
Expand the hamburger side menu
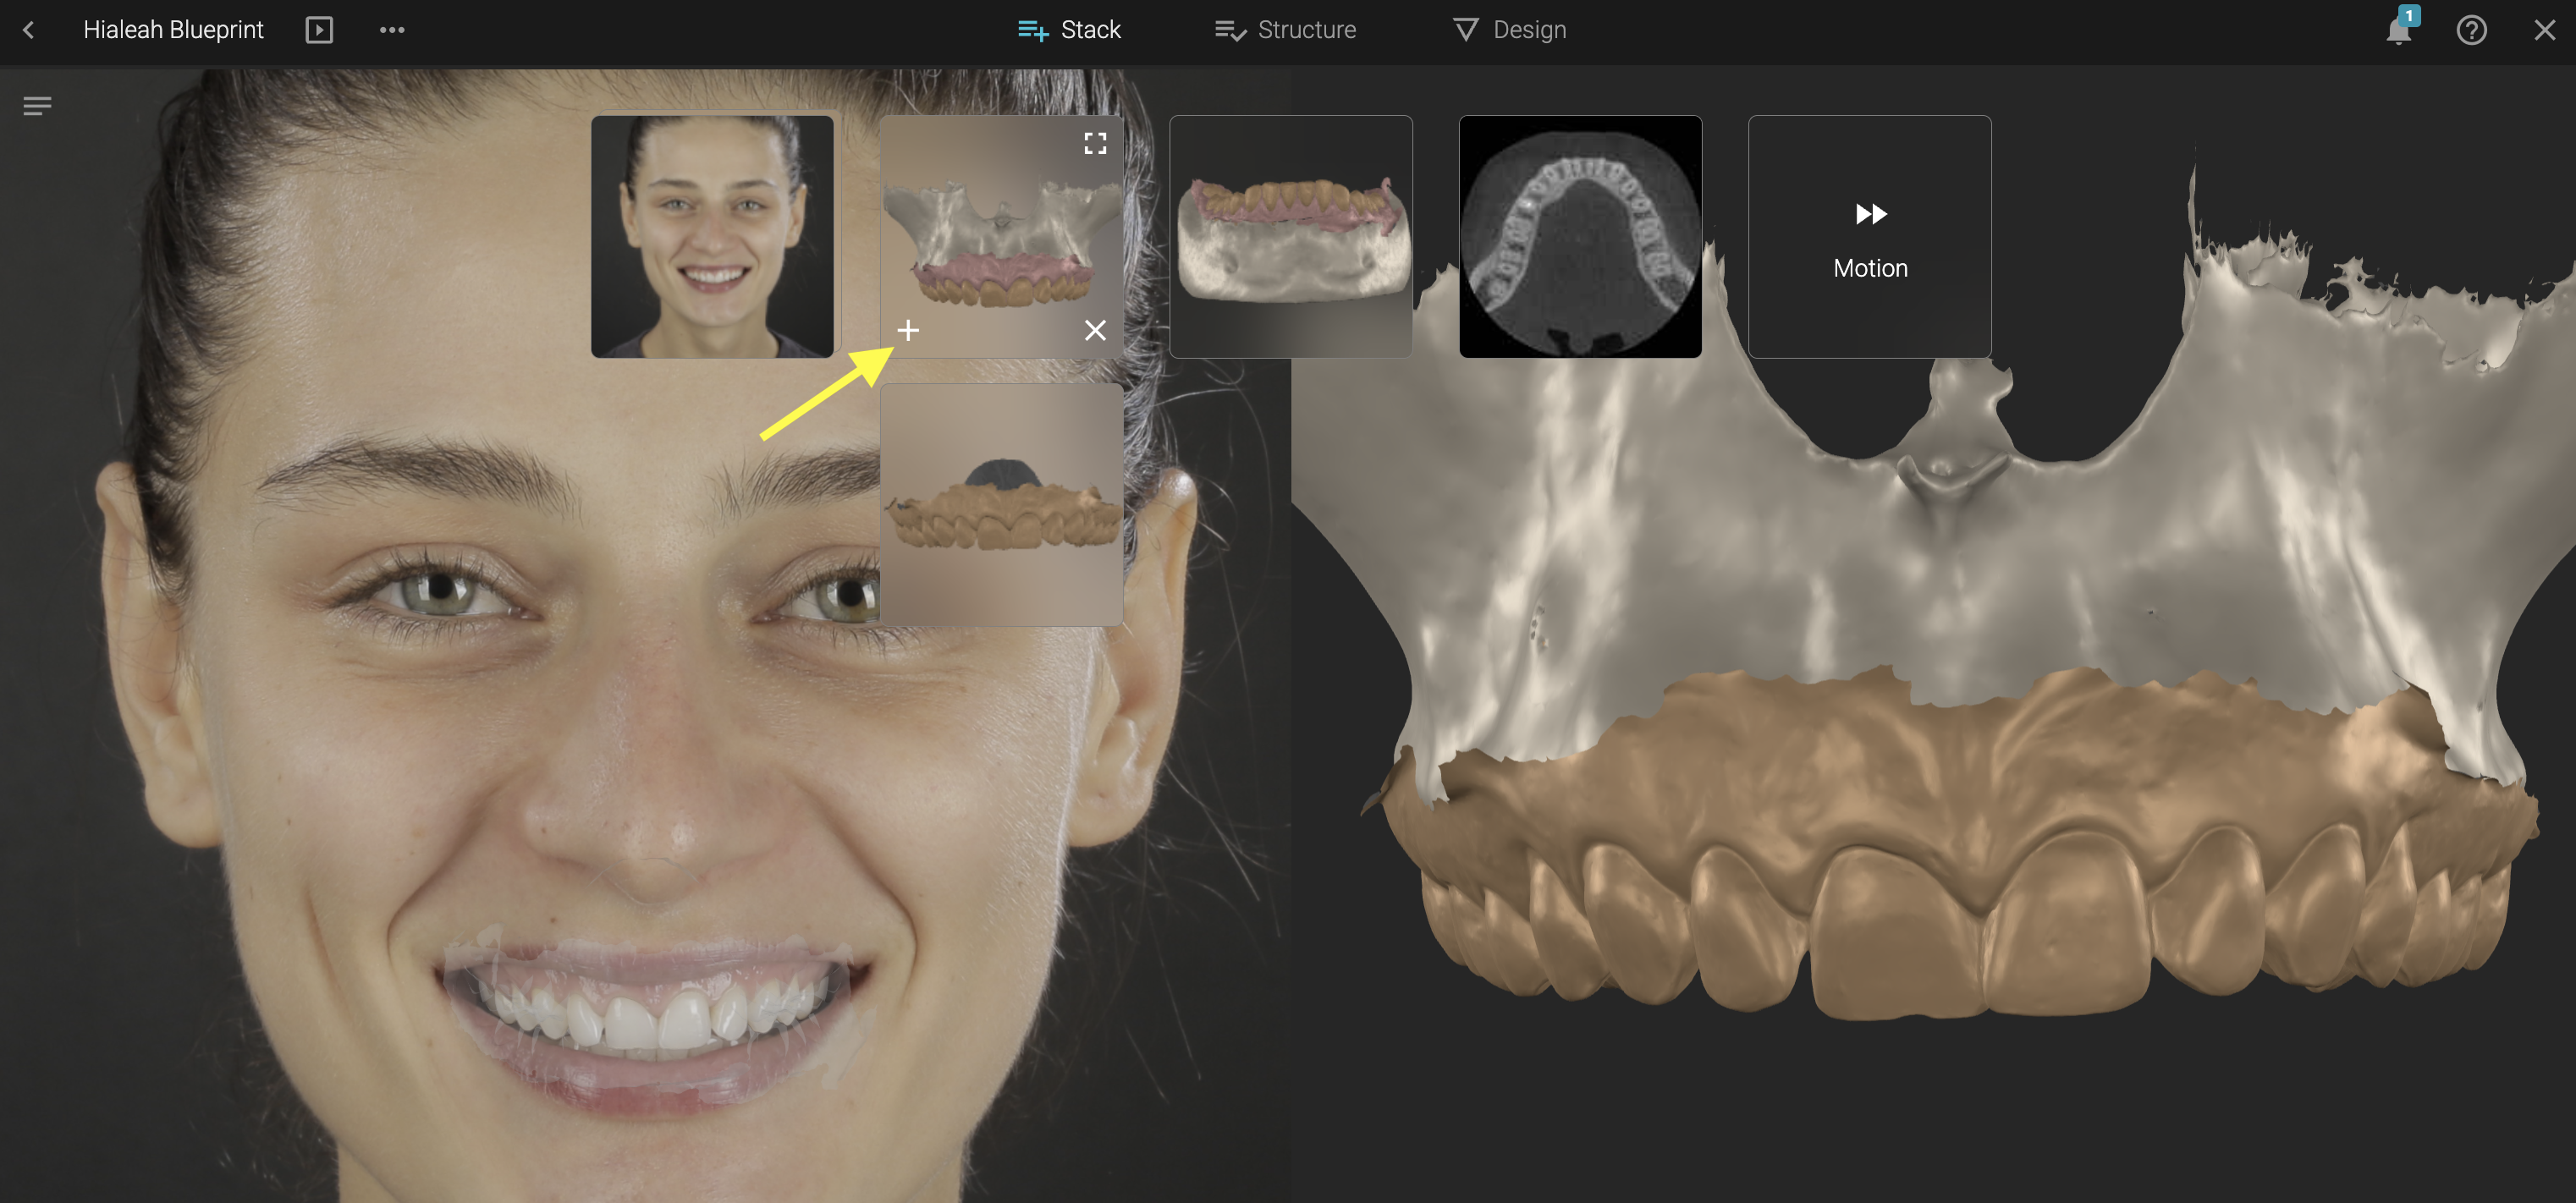pyautogui.click(x=37, y=105)
